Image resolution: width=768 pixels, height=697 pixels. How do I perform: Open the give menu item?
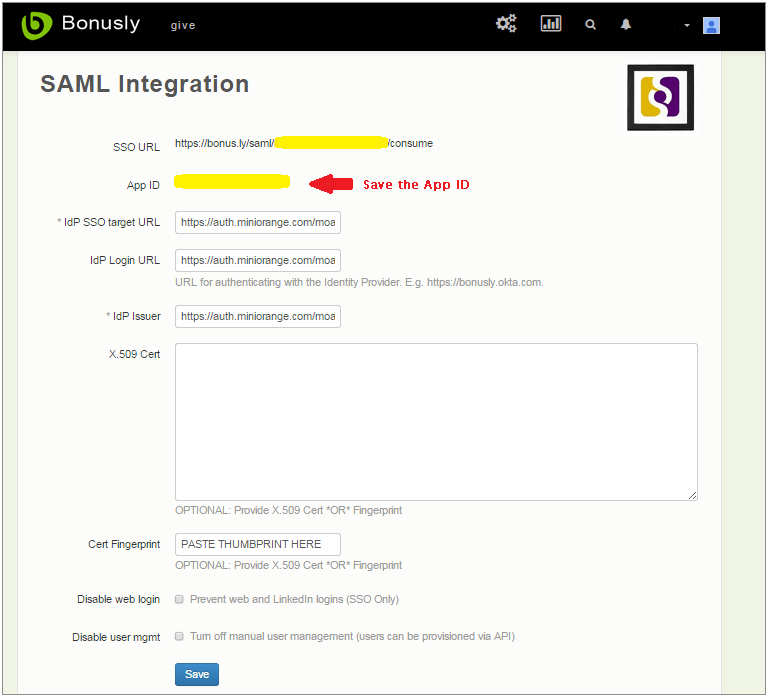click(x=183, y=25)
